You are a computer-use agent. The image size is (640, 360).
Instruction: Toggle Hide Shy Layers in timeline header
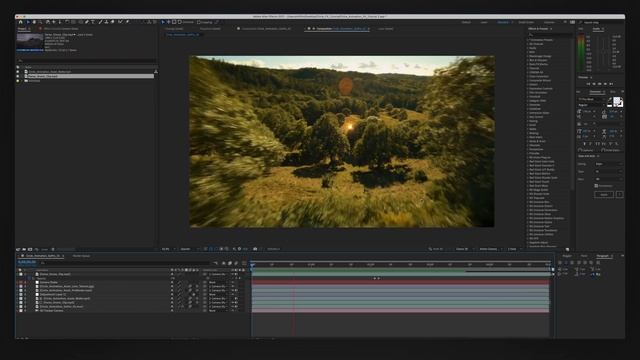coord(224,263)
